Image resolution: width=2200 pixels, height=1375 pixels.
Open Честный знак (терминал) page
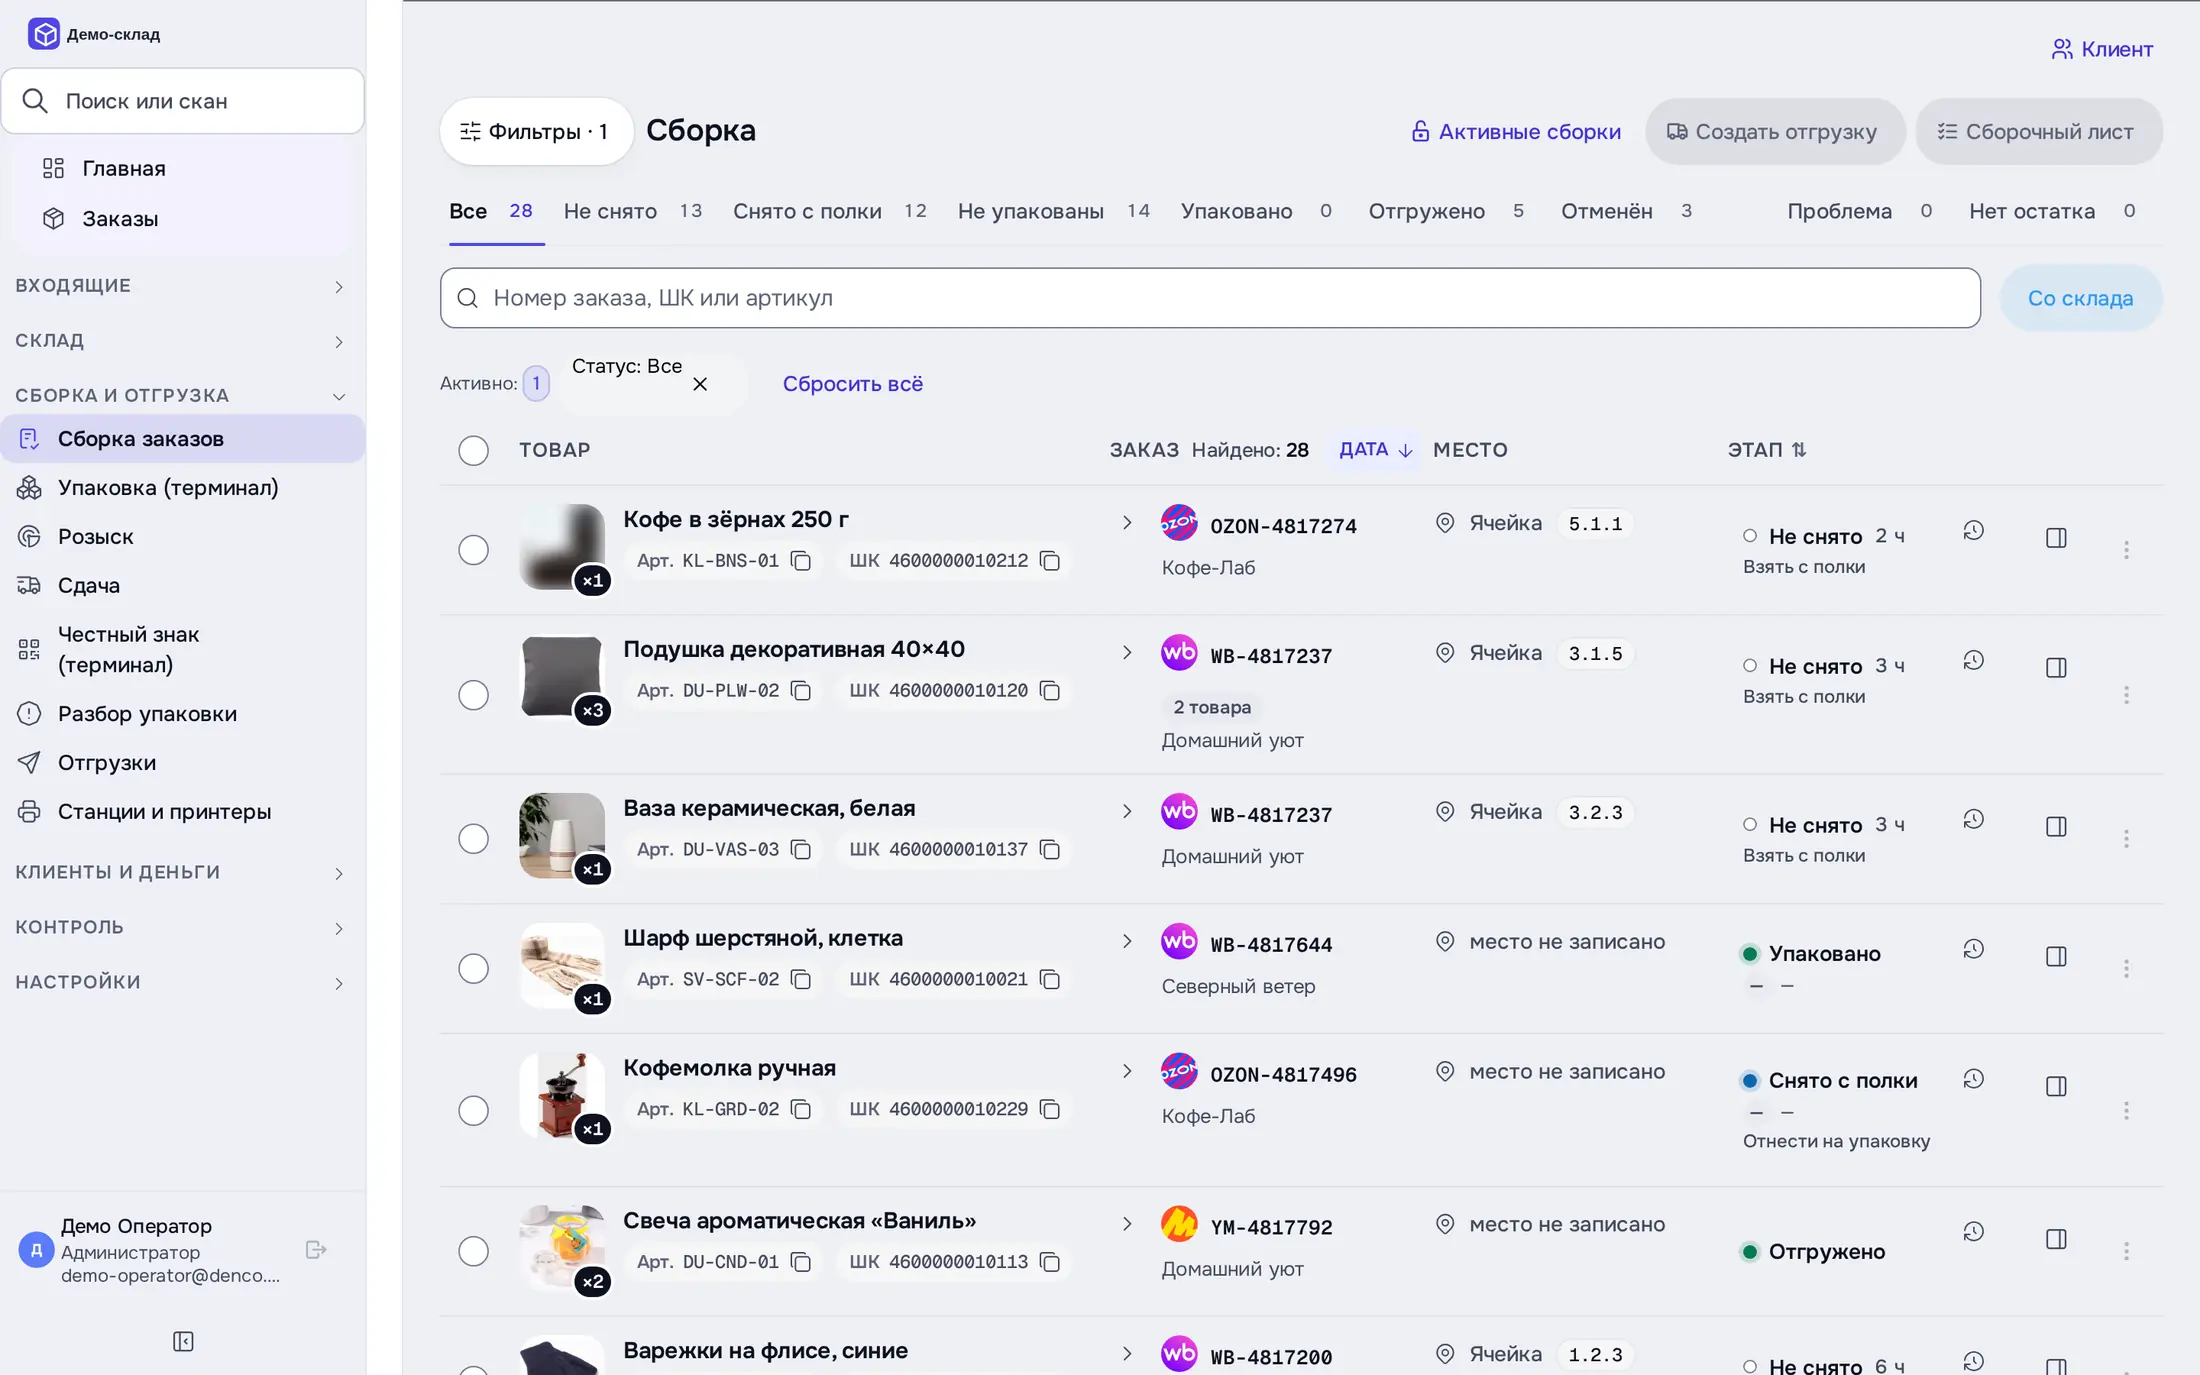(x=182, y=650)
